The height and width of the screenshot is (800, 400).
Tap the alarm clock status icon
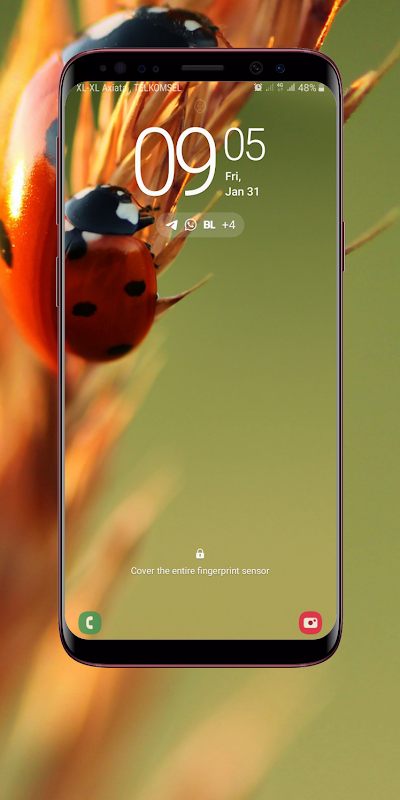tap(258, 88)
